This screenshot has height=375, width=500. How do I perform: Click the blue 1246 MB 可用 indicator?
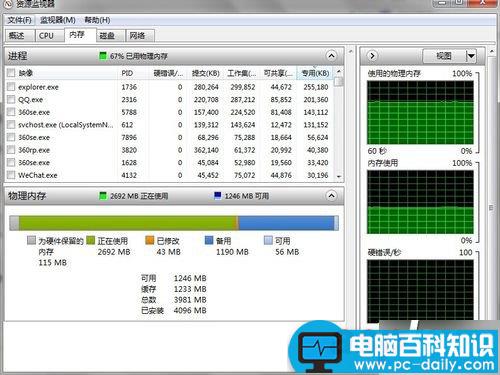pos(218,196)
